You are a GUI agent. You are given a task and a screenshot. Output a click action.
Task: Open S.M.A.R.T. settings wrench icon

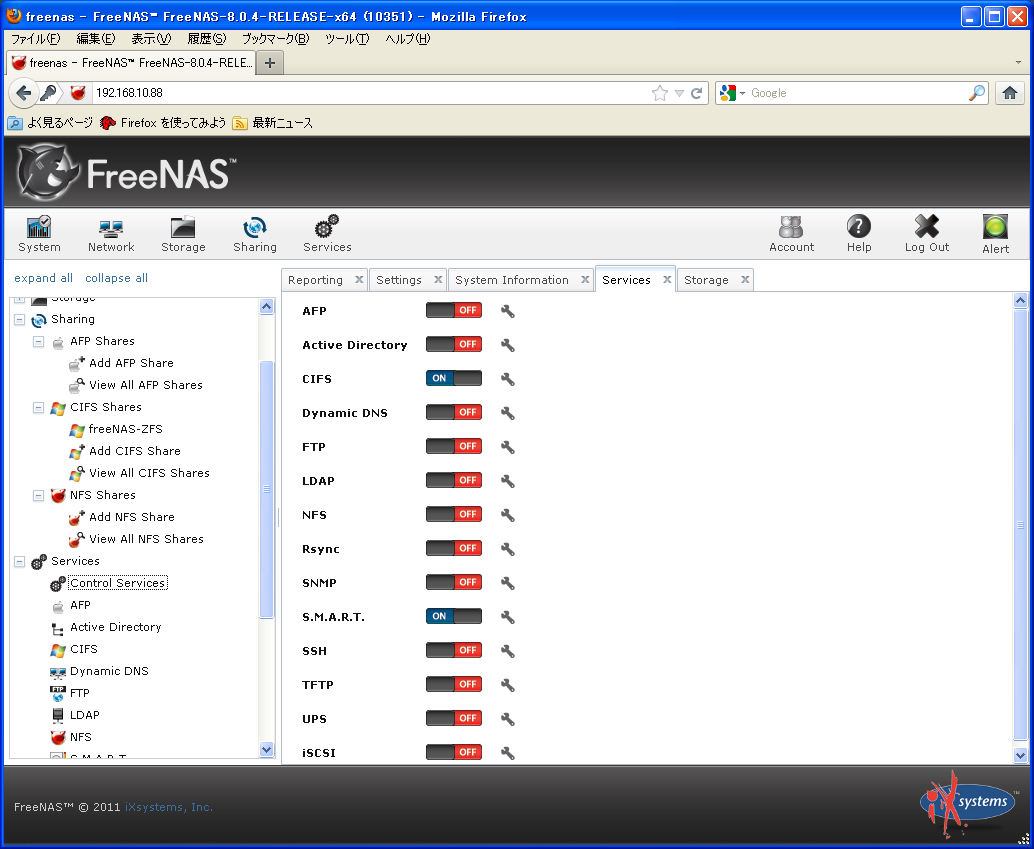507,617
